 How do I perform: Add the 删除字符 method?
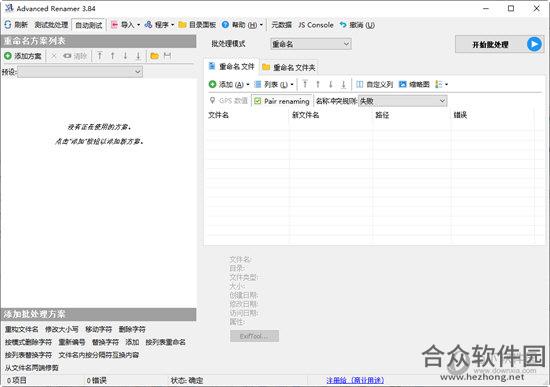(x=132, y=329)
